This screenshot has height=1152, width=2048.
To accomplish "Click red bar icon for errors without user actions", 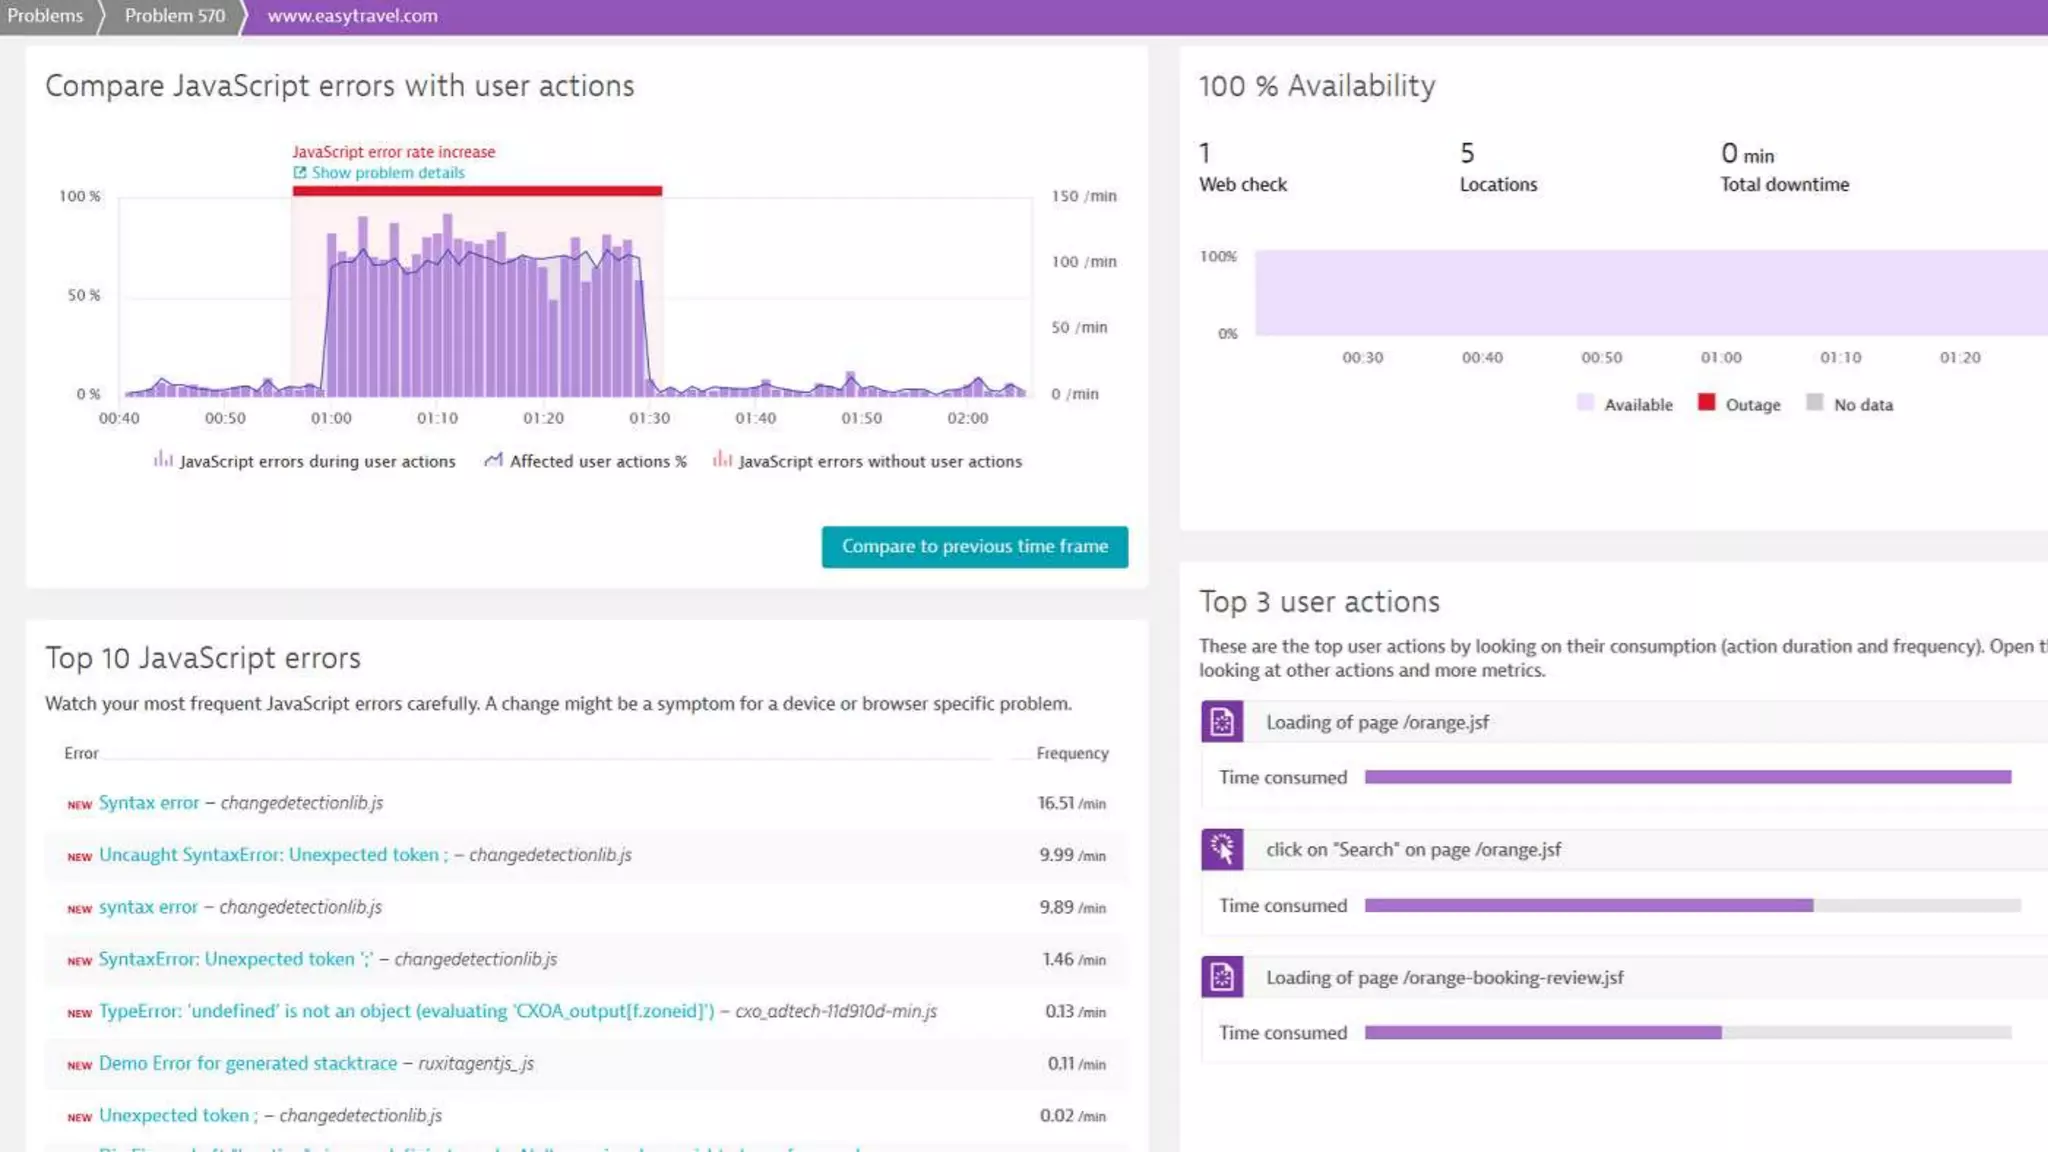I will tap(721, 460).
